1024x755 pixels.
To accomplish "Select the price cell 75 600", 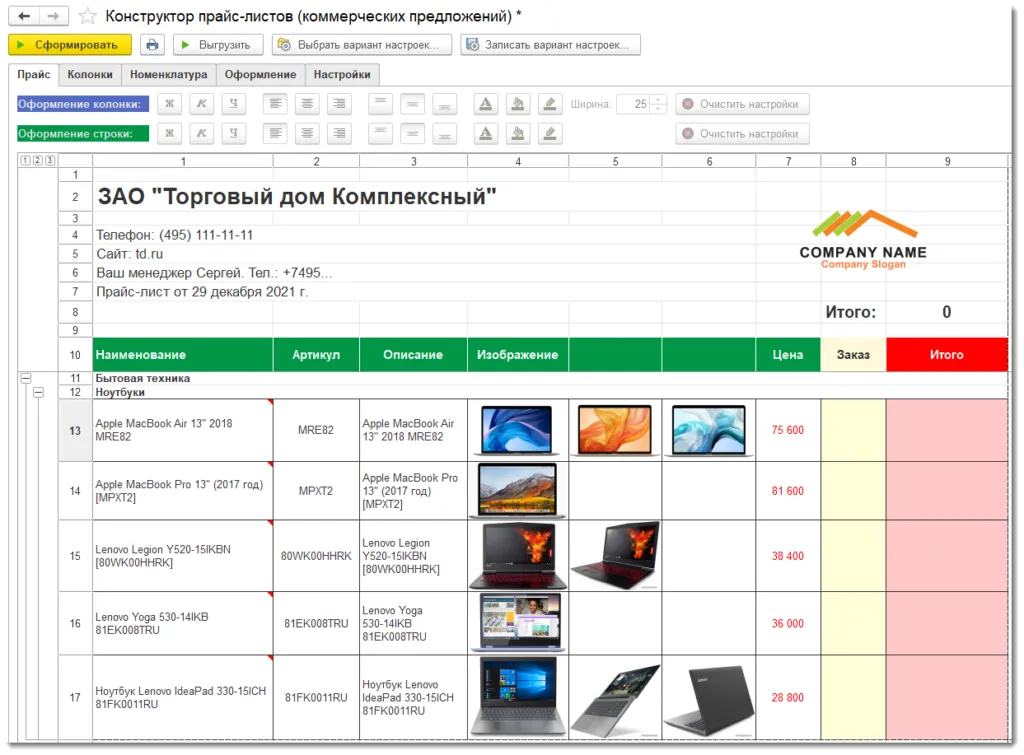I will tap(788, 430).
